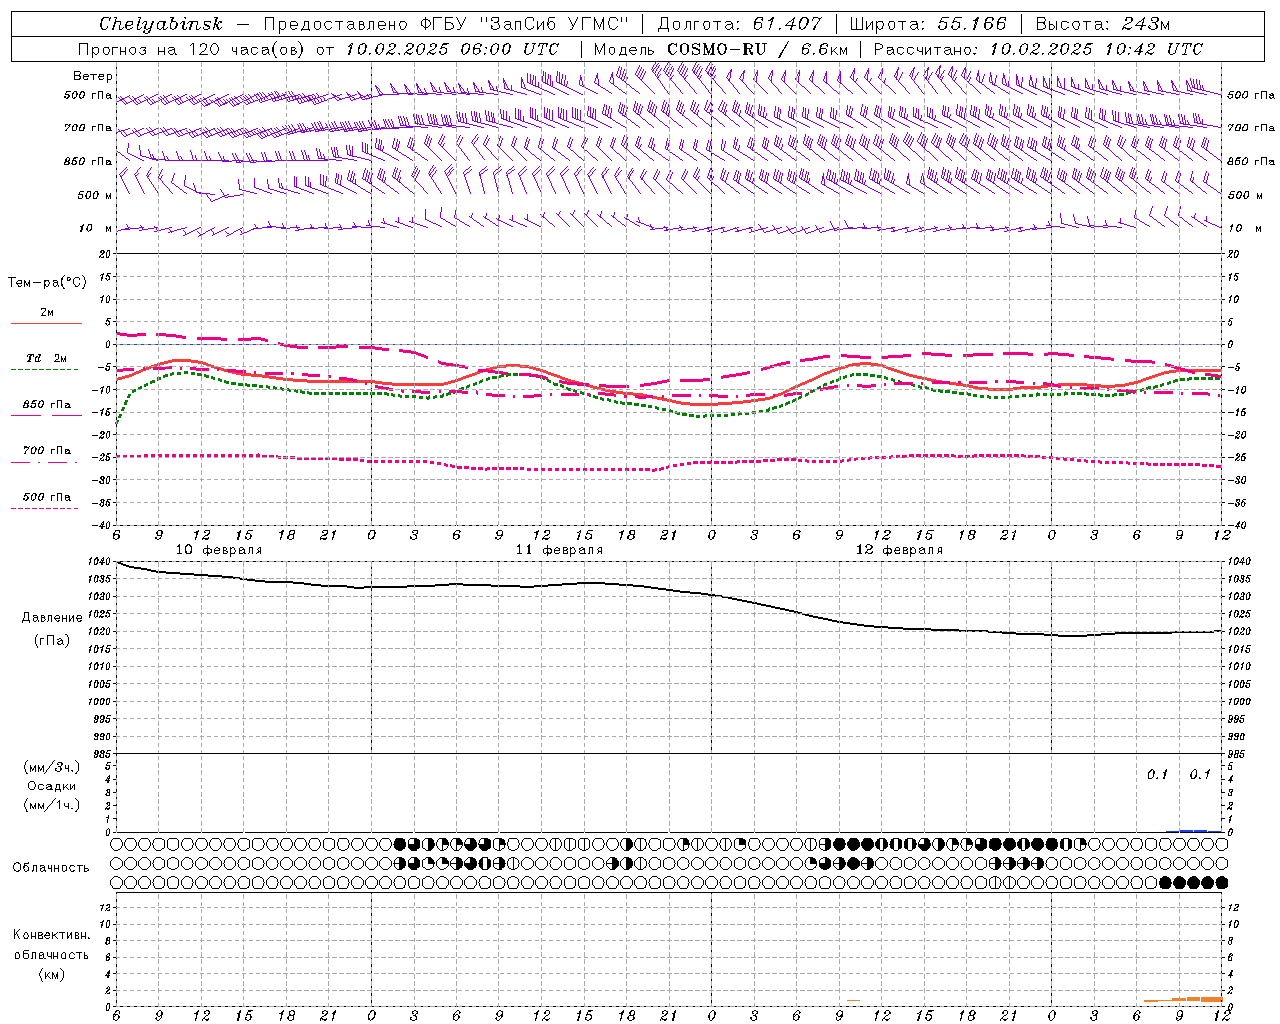
Task: Click the "Td 2м" dew point legend entry
Action: 47,358
